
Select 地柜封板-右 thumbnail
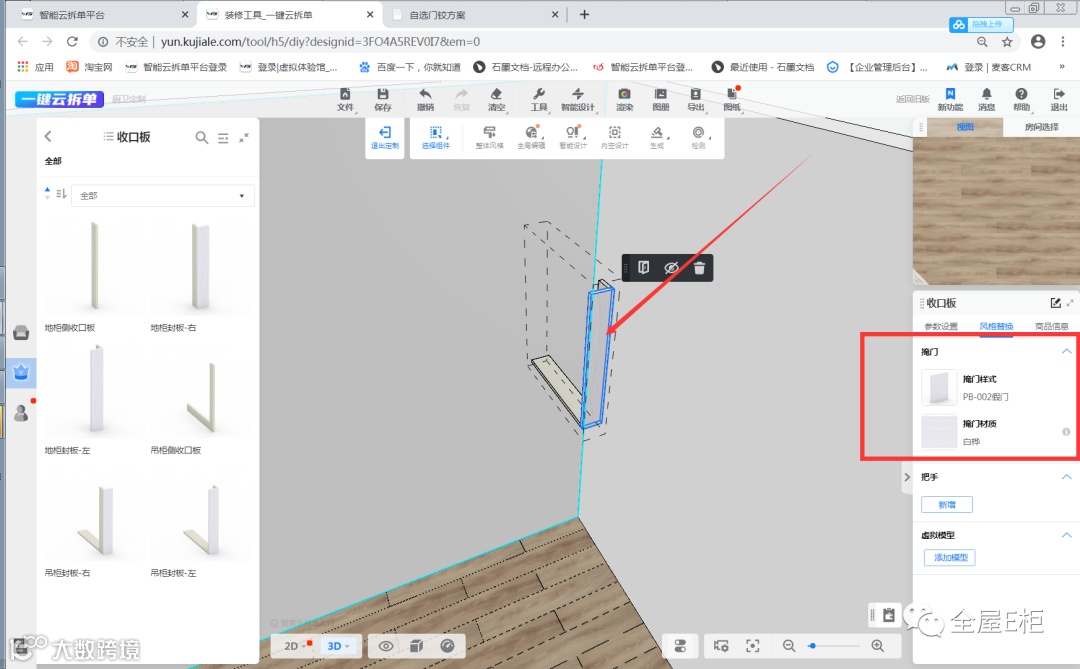pyautogui.click(x=200, y=266)
